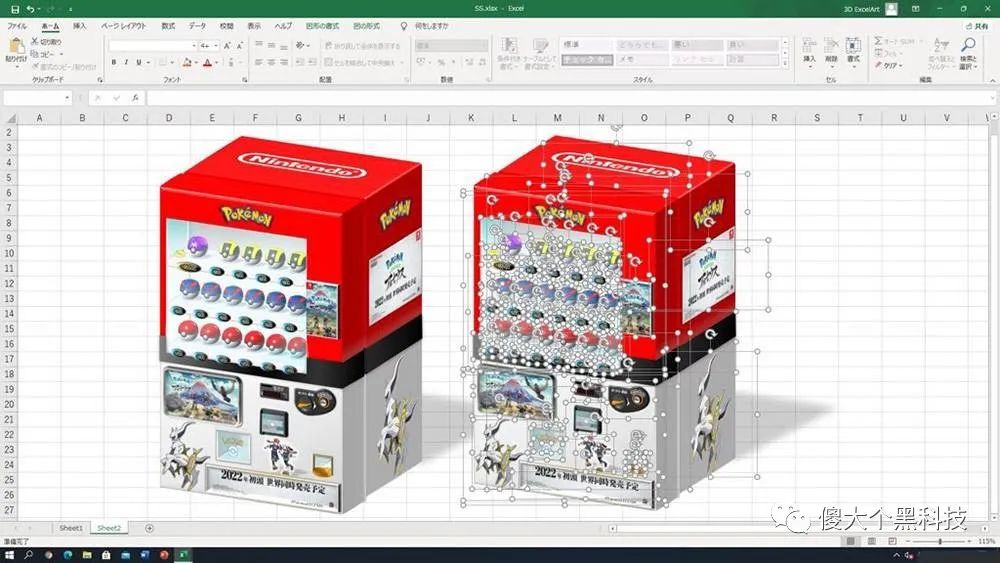Image resolution: width=1000 pixels, height=563 pixels.
Task: Toggle Wrap Text (折り返して全体を表示する)
Action: tap(362, 46)
